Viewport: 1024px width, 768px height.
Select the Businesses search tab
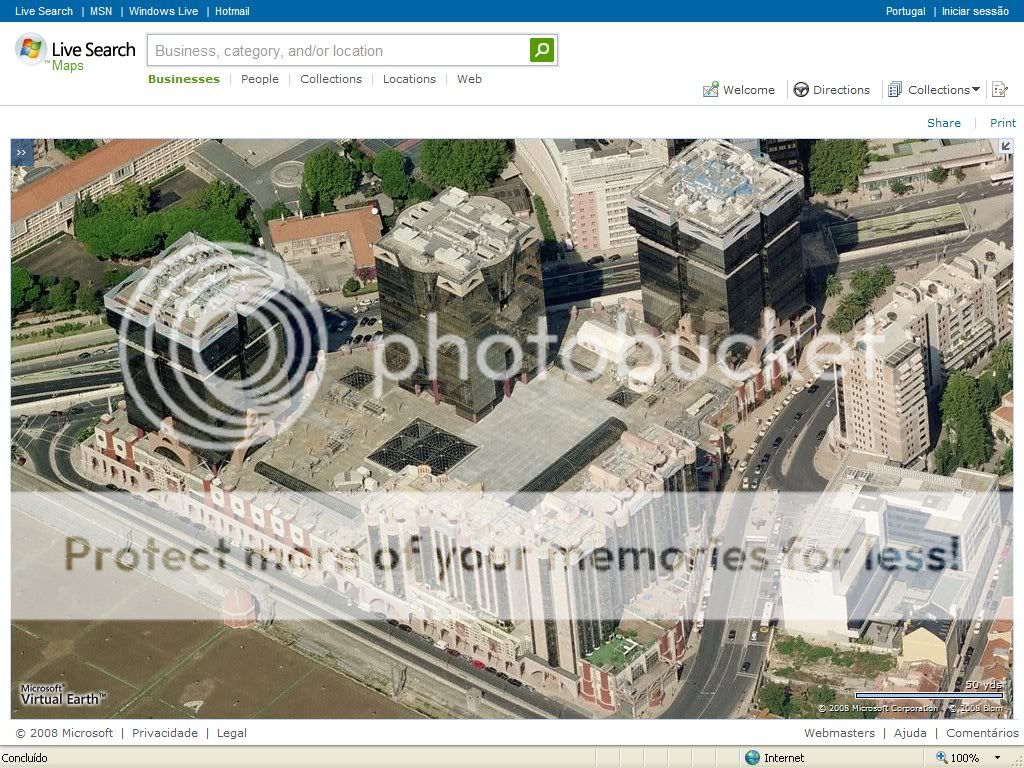[184, 79]
